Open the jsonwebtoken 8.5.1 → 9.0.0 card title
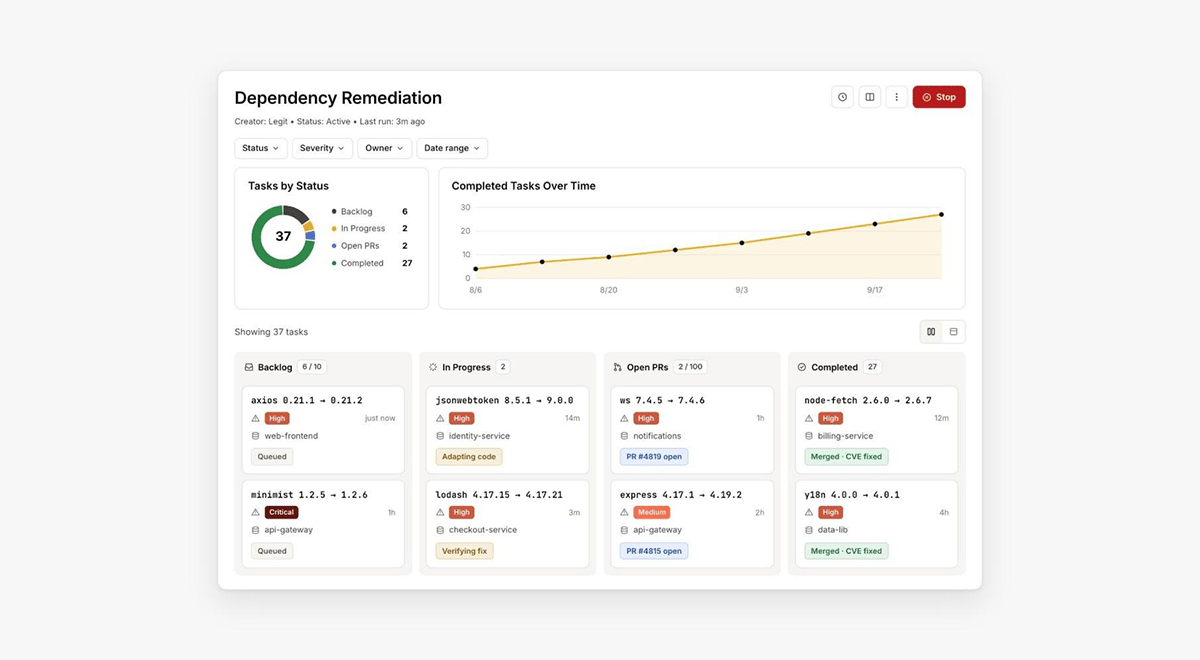Screen dimensions: 1200x660 point(505,400)
